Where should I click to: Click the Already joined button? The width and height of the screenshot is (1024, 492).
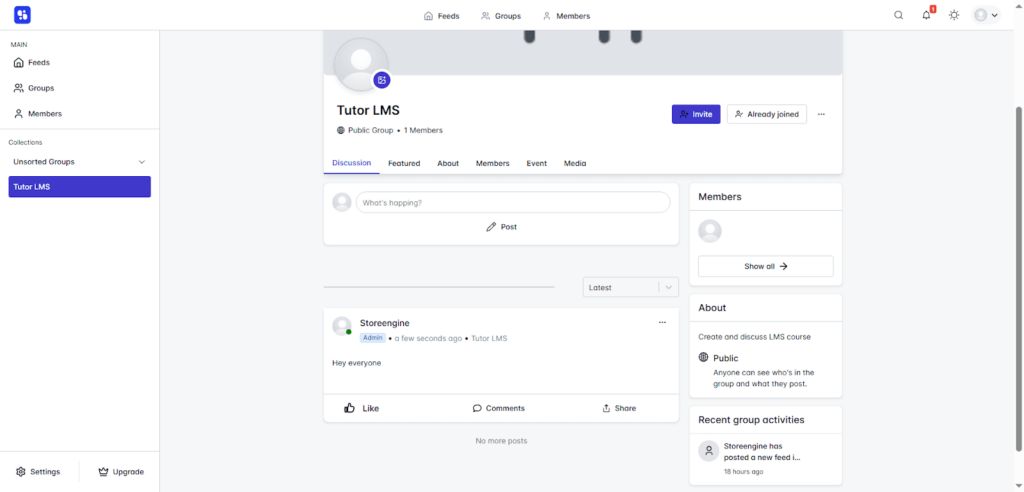coord(767,114)
